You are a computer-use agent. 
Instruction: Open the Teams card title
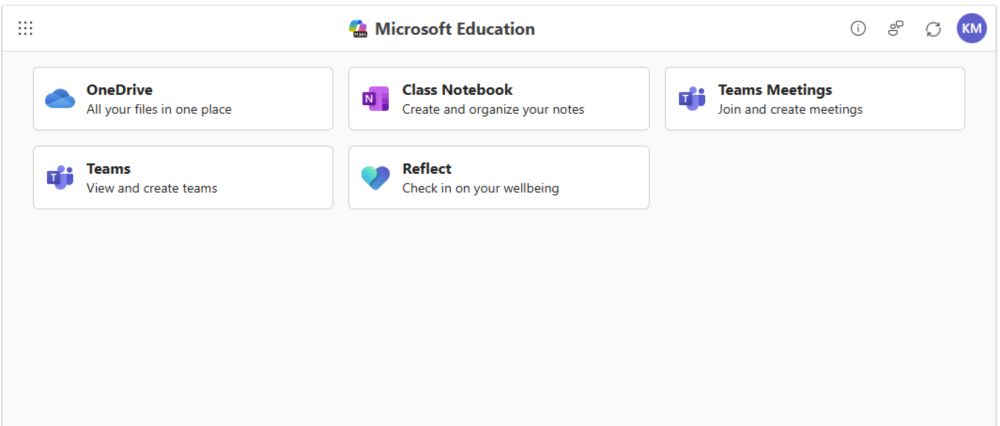coord(108,169)
